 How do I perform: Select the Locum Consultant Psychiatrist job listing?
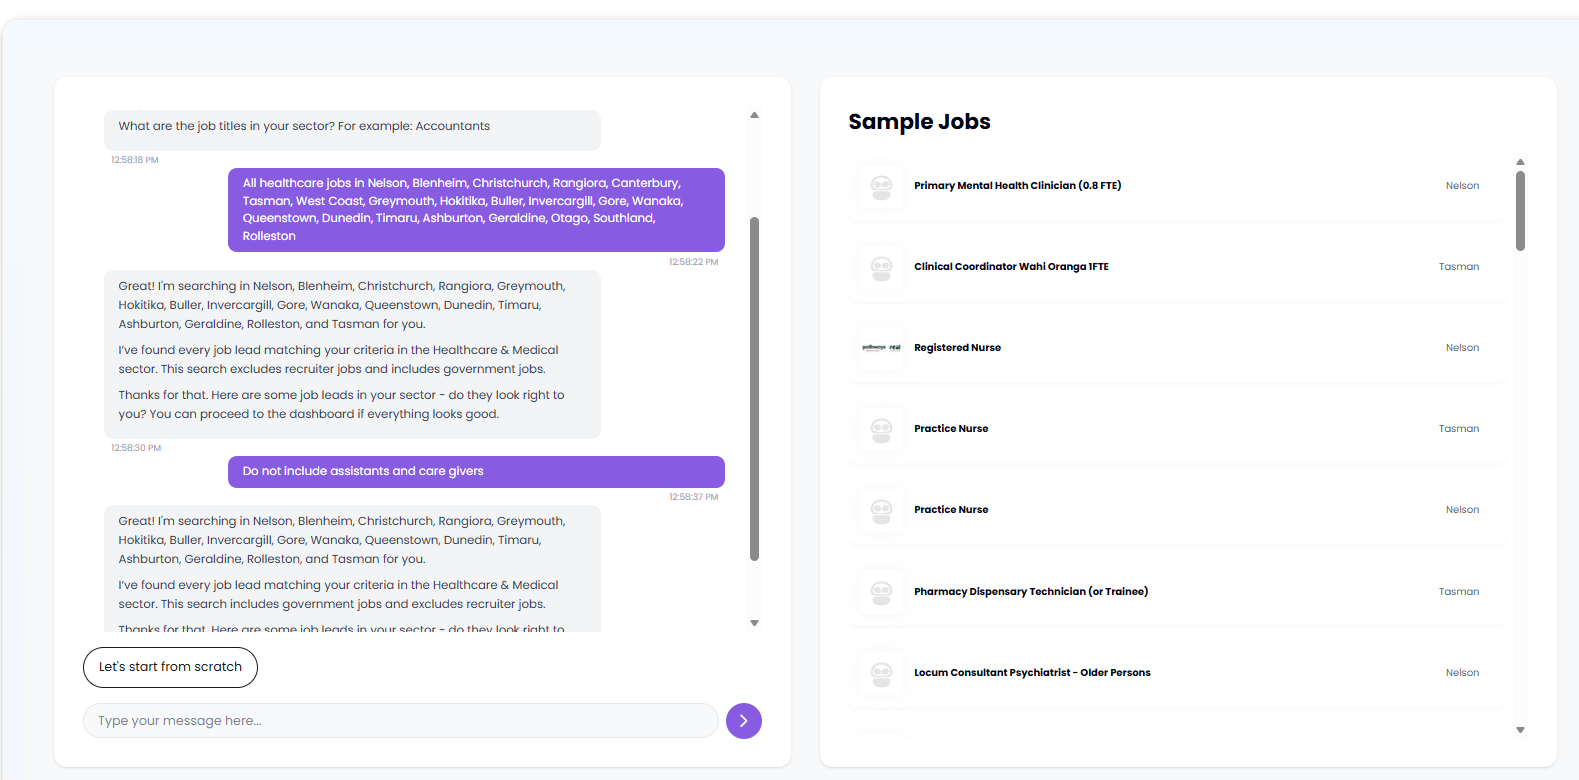[1032, 673]
